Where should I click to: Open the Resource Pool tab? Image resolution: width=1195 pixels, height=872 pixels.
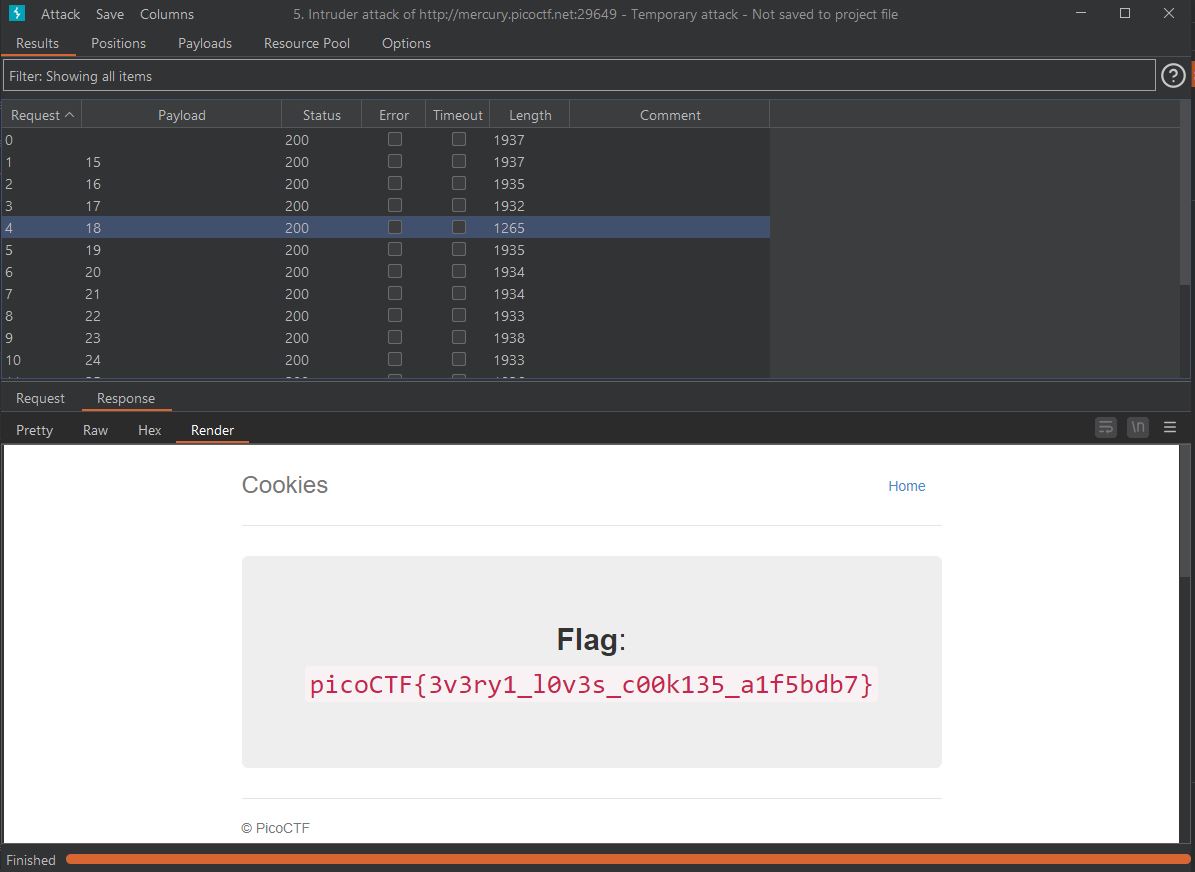click(x=307, y=43)
